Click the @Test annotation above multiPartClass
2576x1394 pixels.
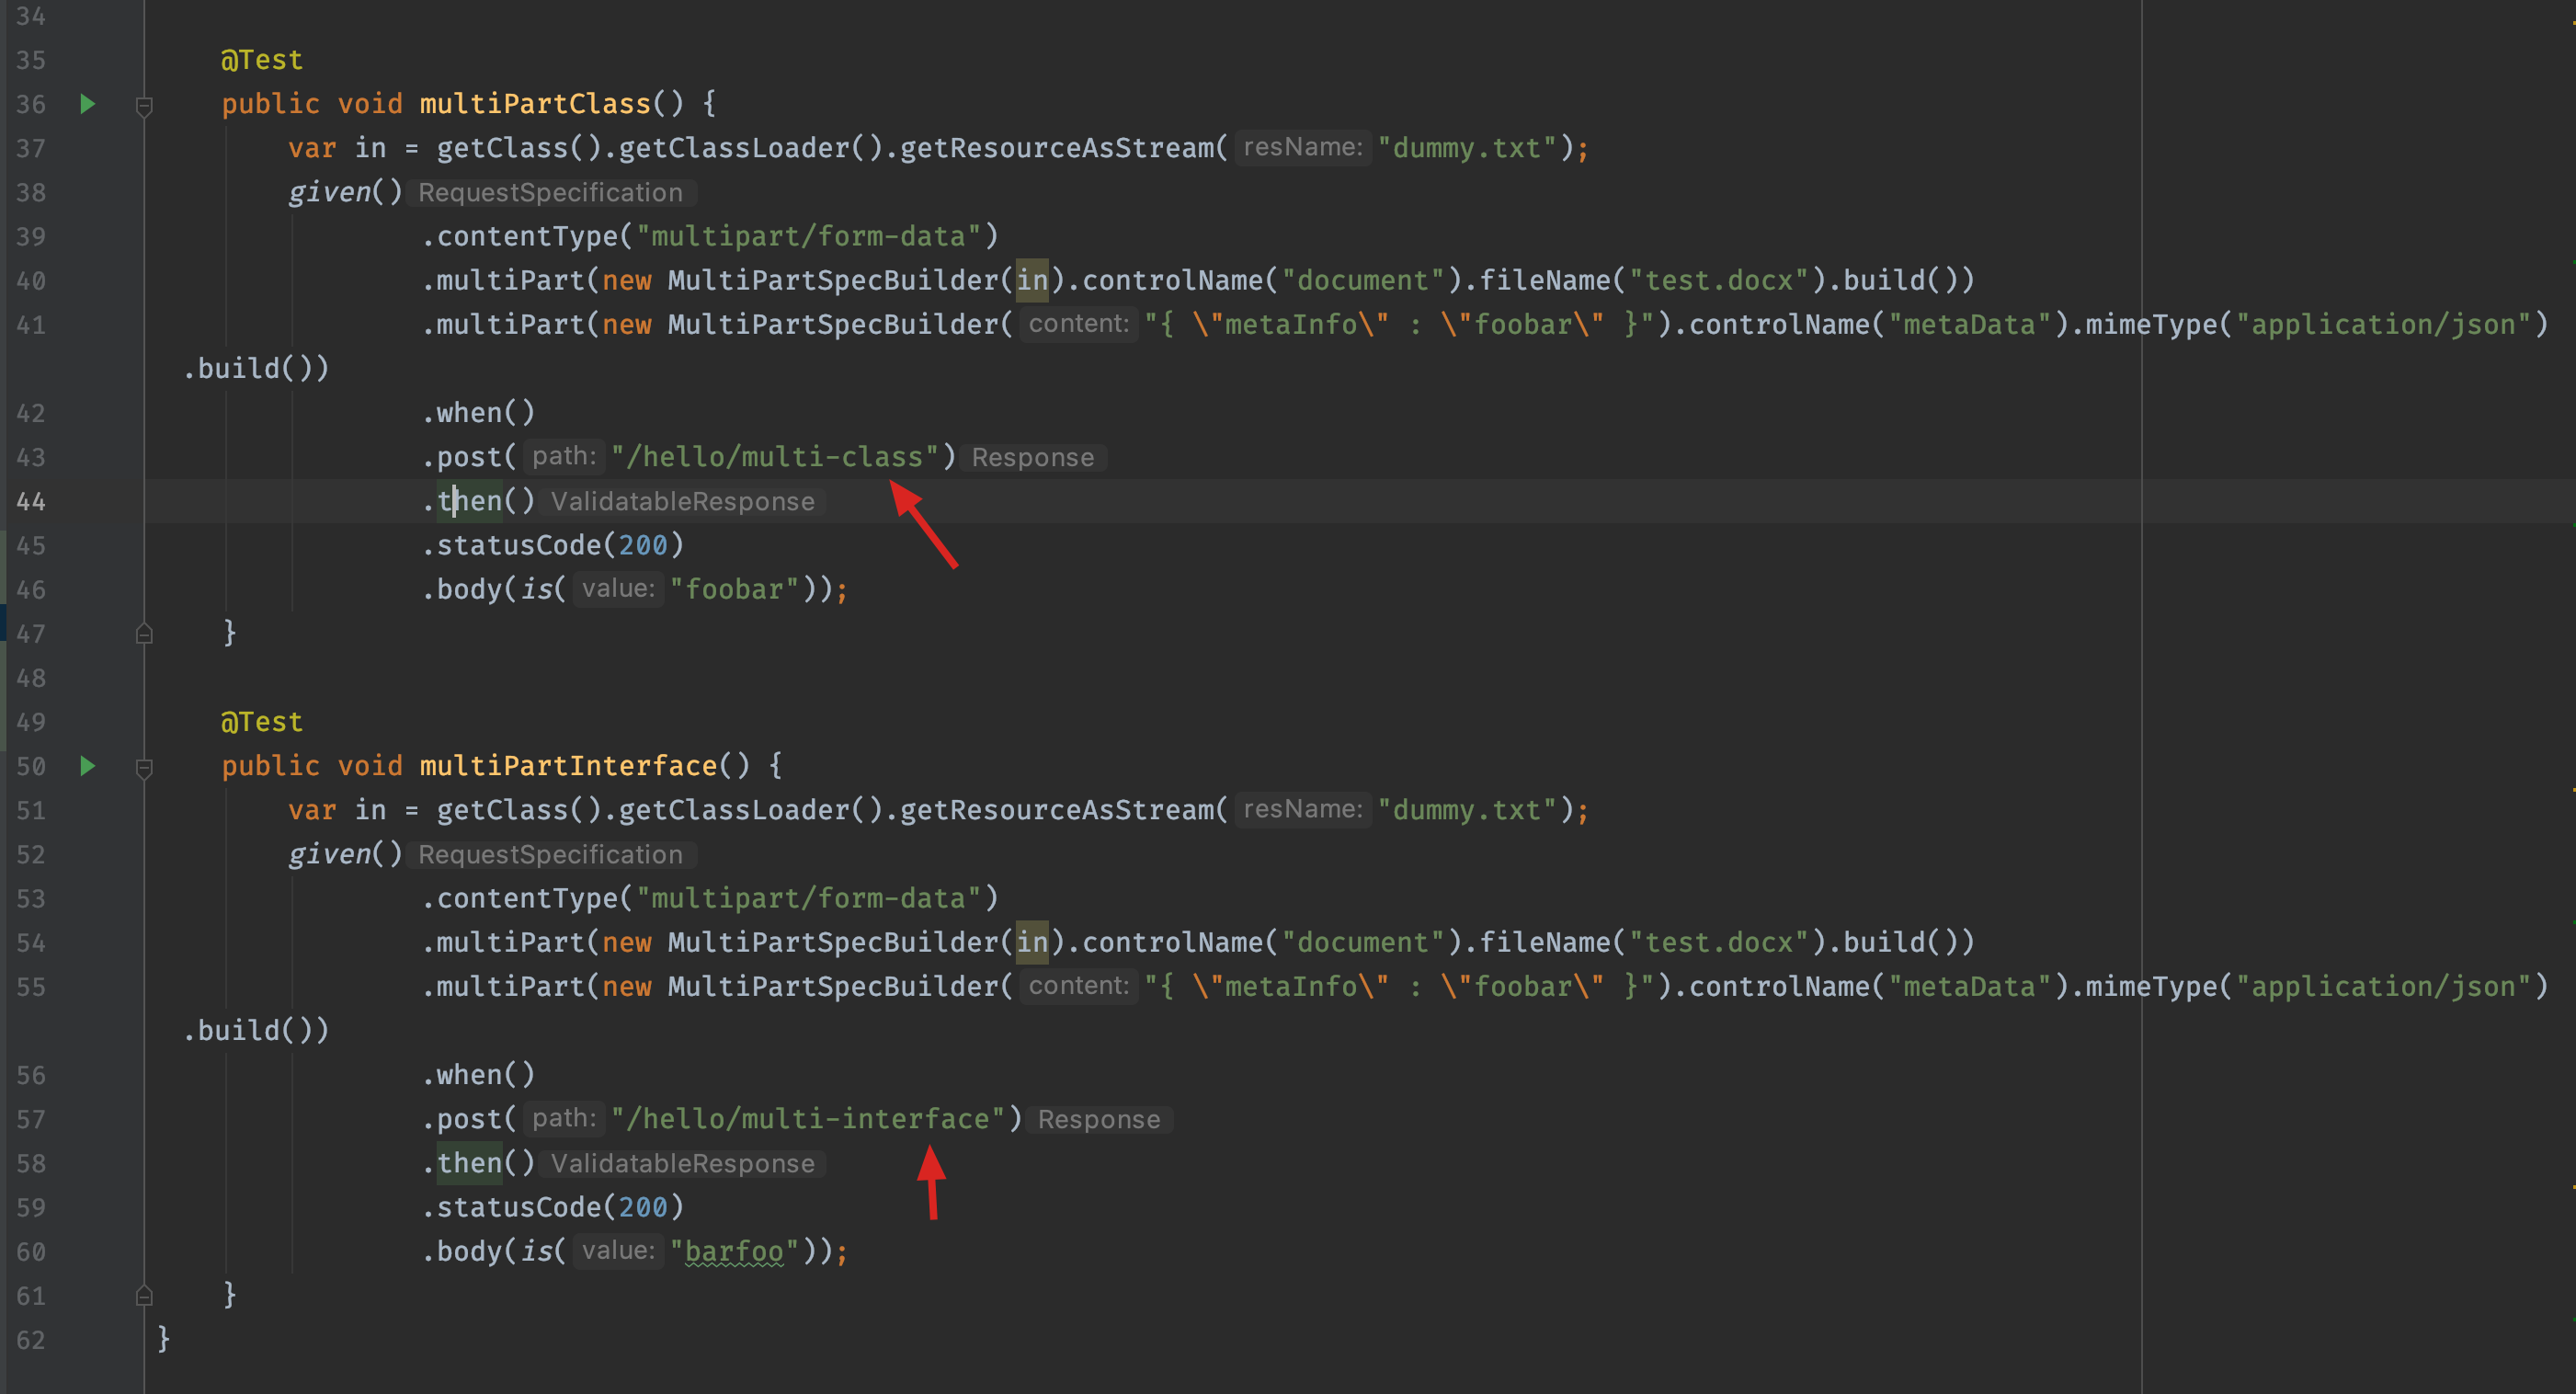click(x=261, y=60)
